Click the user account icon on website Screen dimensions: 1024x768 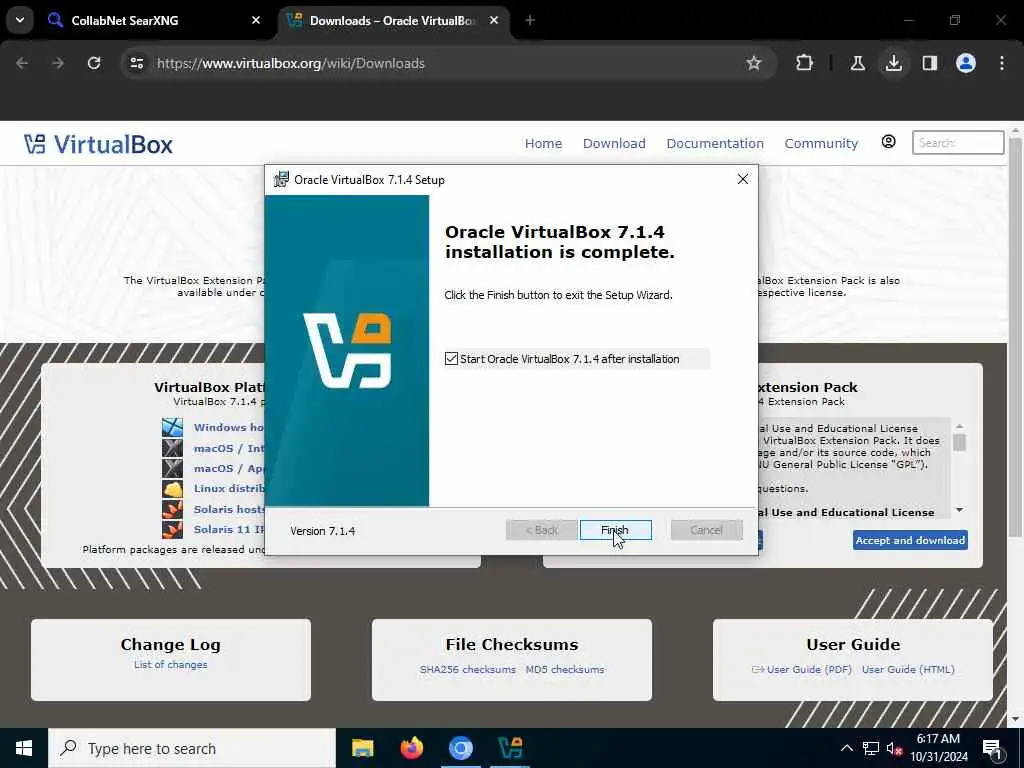888,142
